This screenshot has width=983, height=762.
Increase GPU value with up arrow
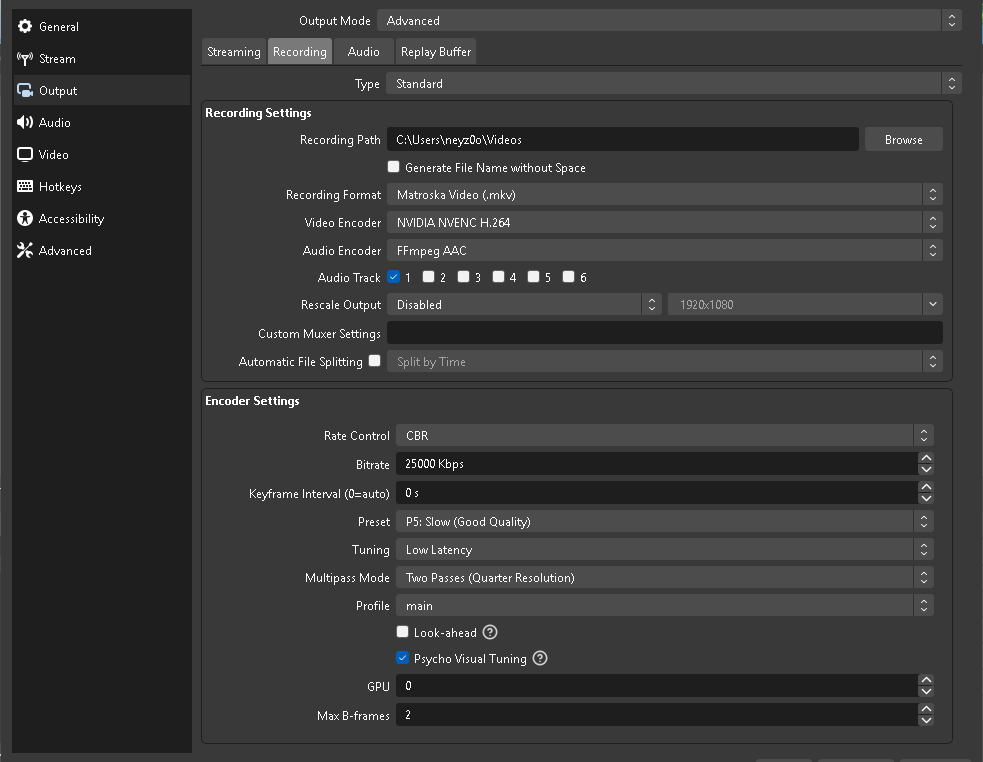926,680
